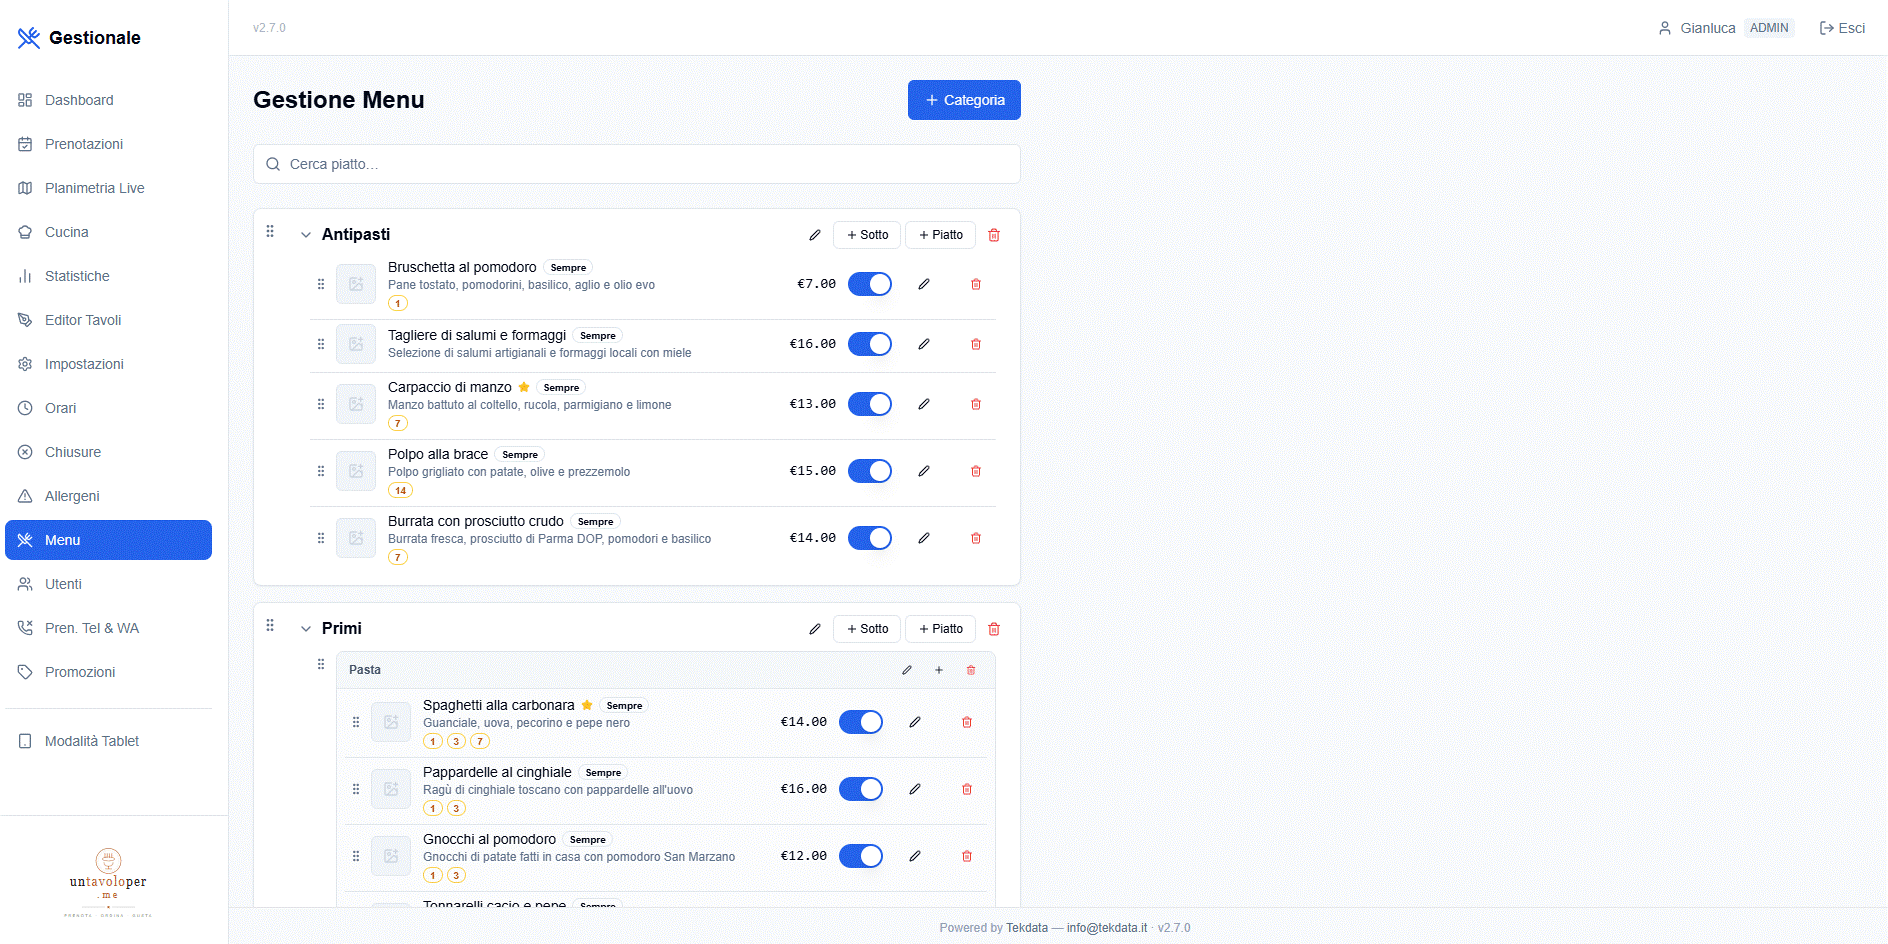Edit the Pasta subcategory
Image resolution: width=1888 pixels, height=944 pixels.
(907, 670)
